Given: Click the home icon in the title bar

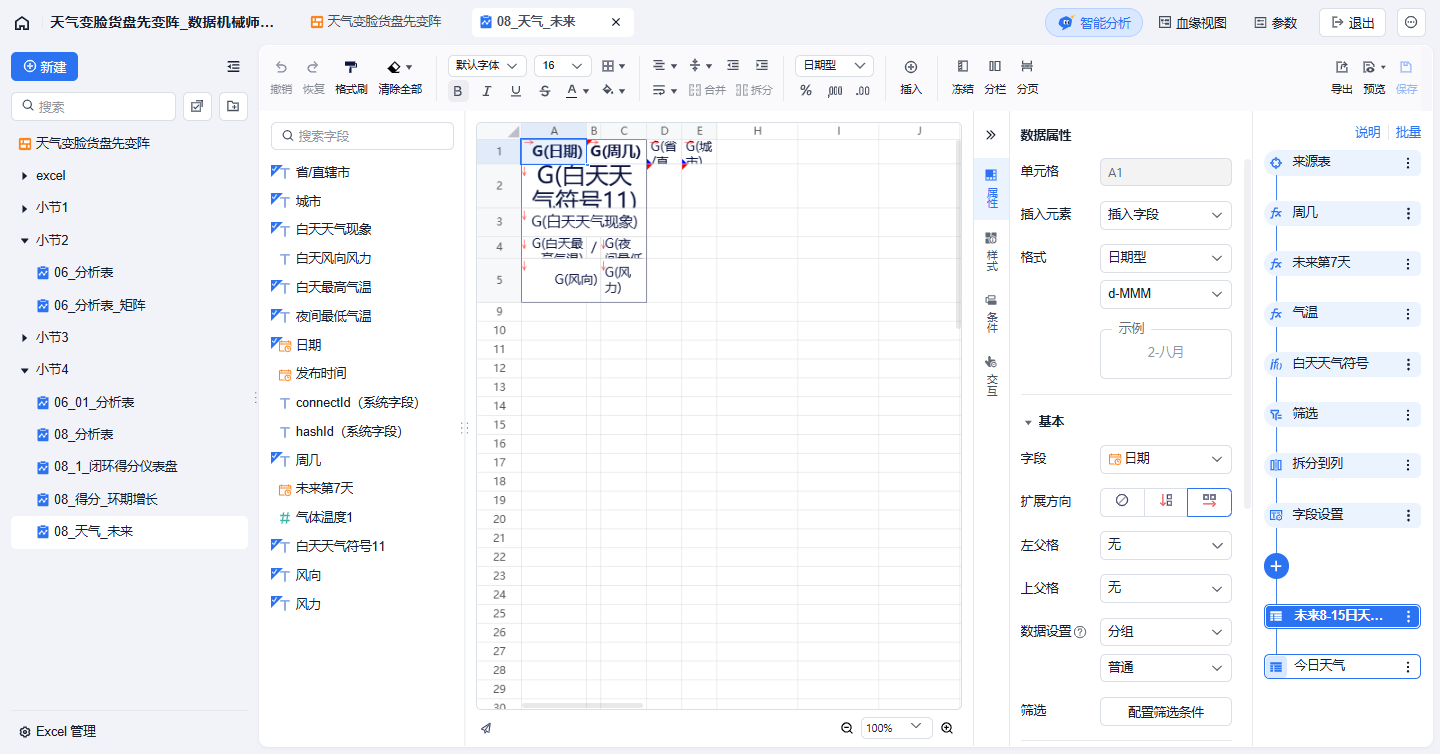Looking at the screenshot, I should coord(22,22).
